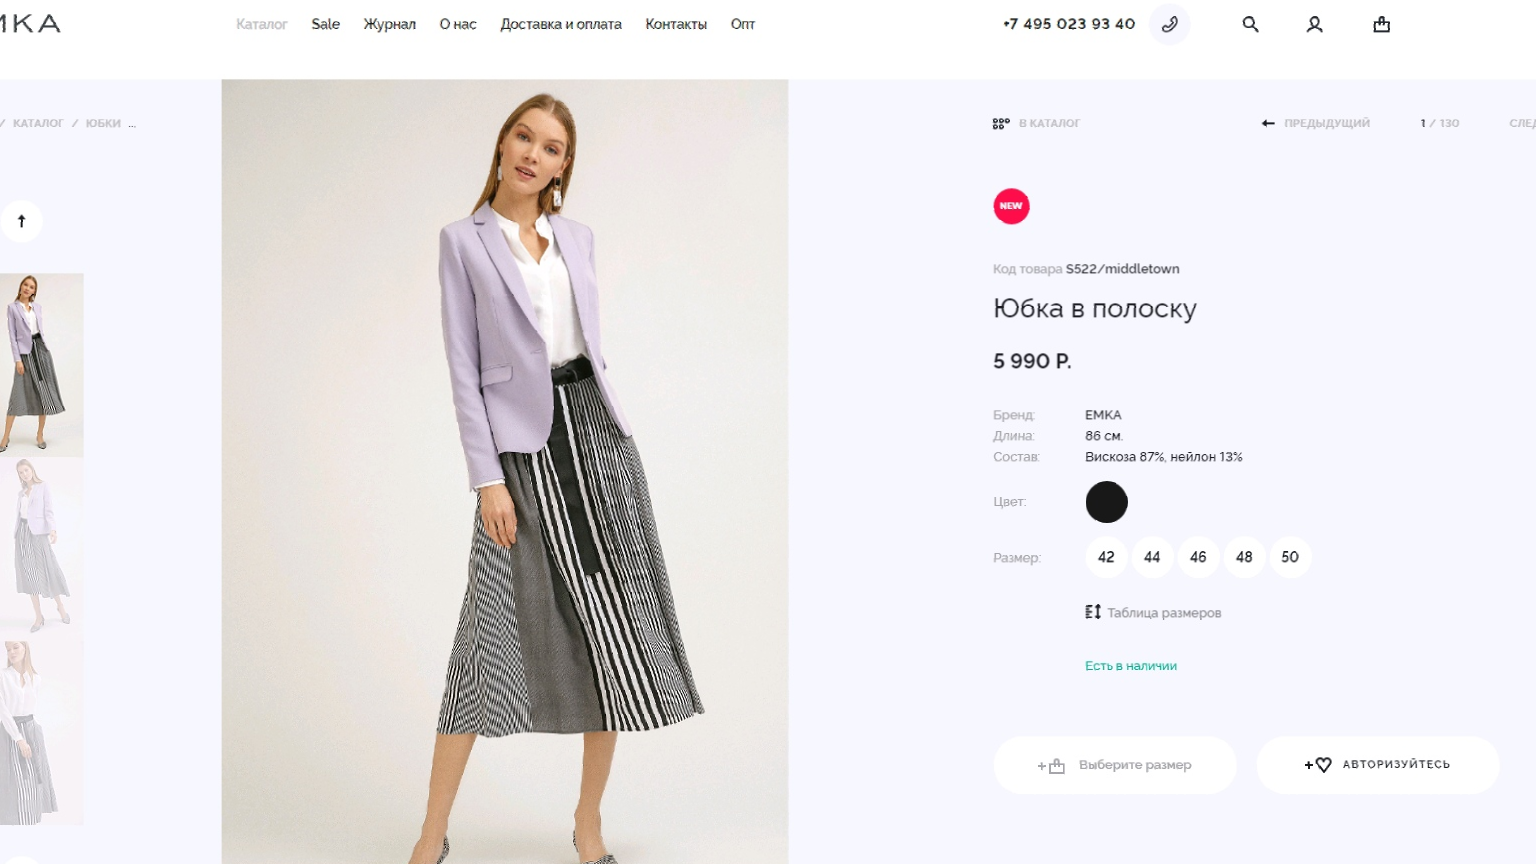Image resolution: width=1536 pixels, height=864 pixels.
Task: Open the Журнал menu item
Action: [389, 24]
